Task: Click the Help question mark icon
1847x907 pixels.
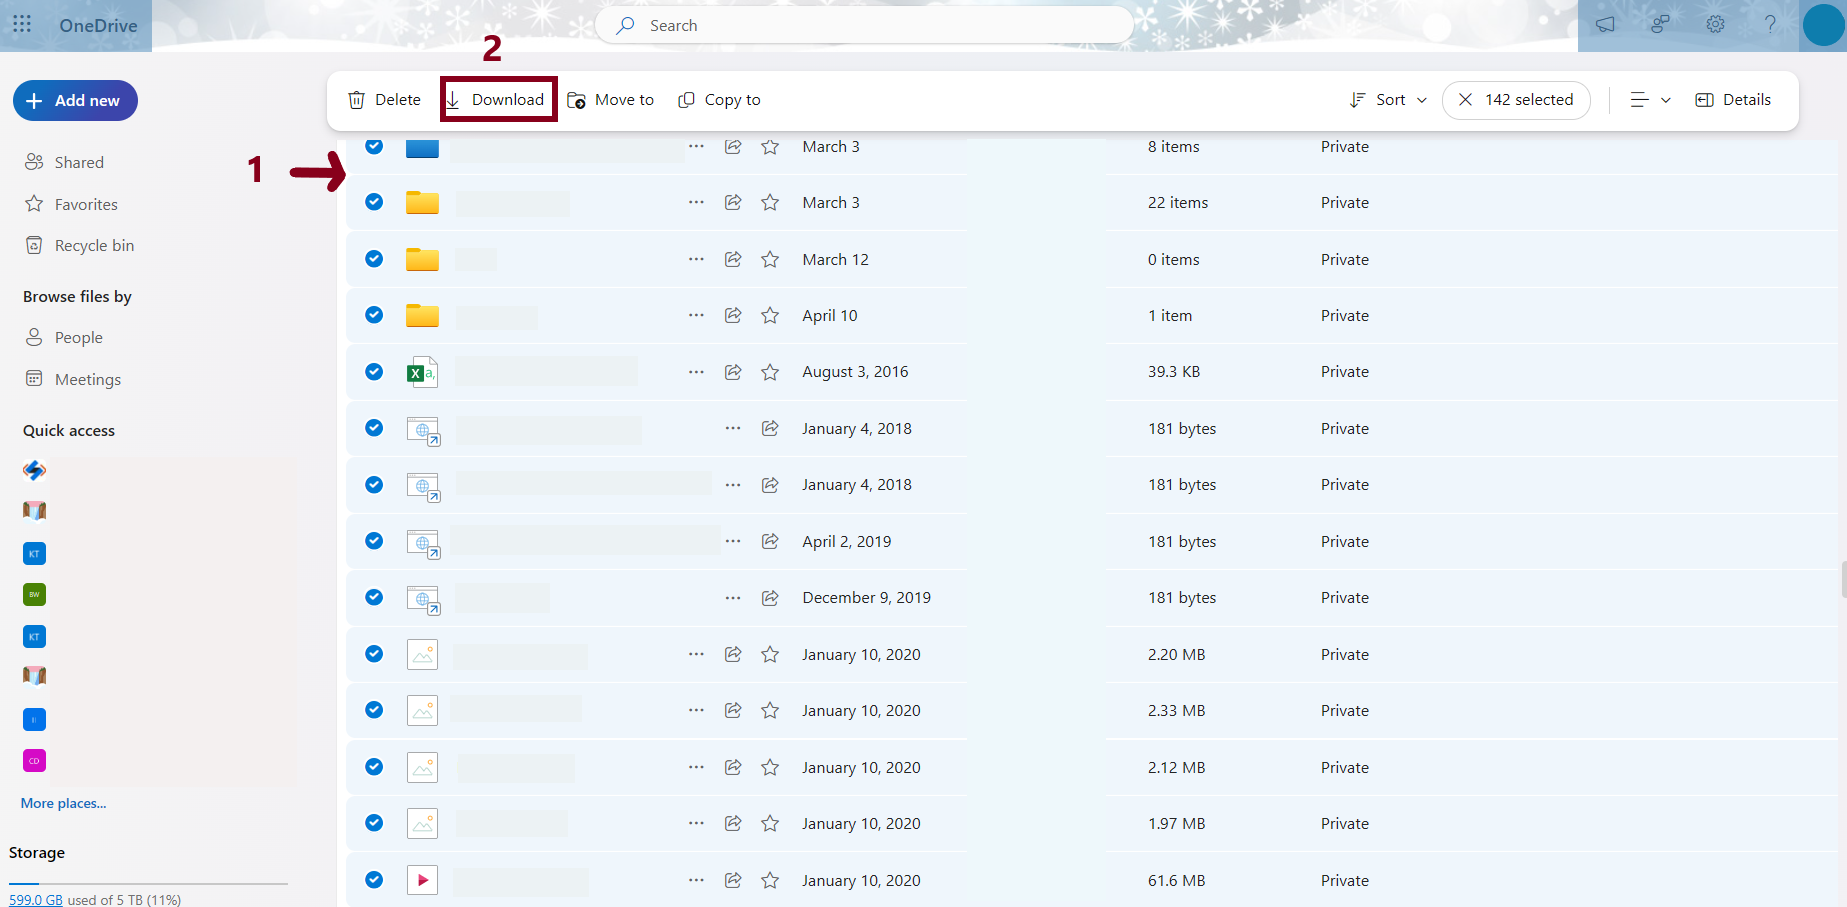Action: tap(1770, 25)
